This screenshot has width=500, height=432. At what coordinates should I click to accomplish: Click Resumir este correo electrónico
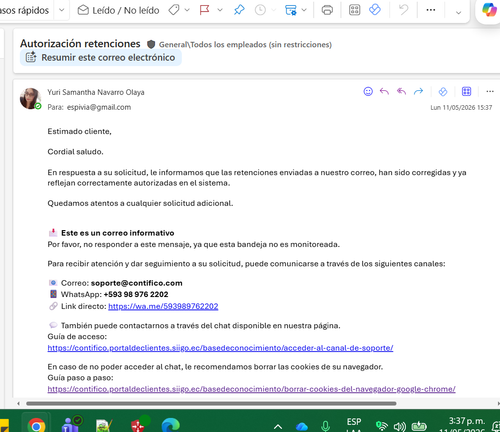coord(101,57)
